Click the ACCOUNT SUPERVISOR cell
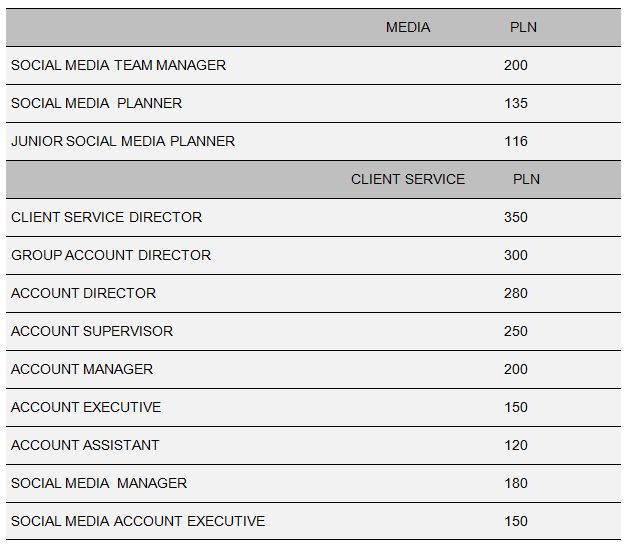This screenshot has width=627, height=548. tap(92, 331)
